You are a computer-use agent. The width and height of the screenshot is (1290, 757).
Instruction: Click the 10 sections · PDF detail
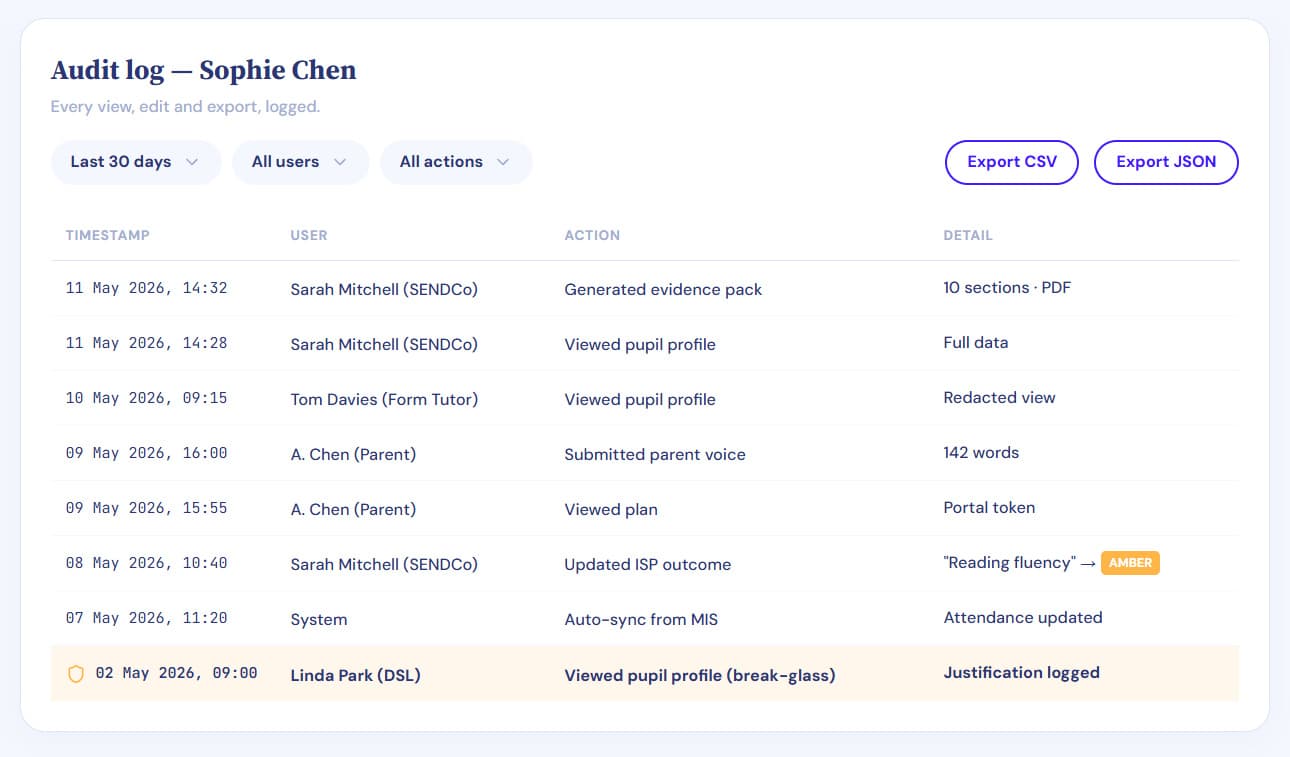click(x=1007, y=287)
